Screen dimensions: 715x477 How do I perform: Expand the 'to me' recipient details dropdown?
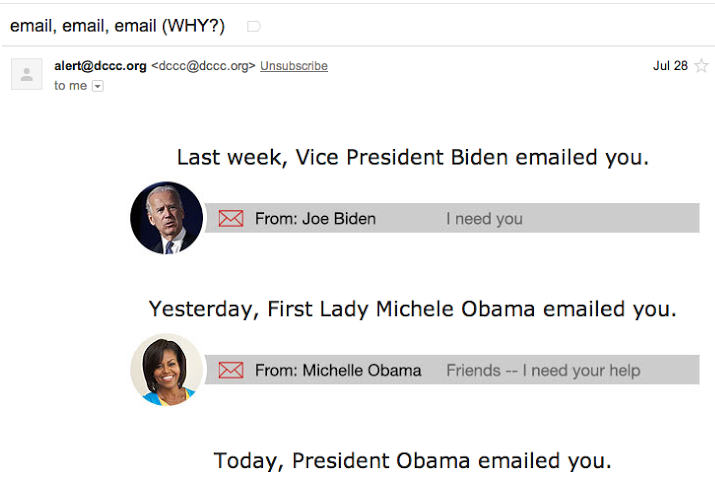[x=98, y=86]
